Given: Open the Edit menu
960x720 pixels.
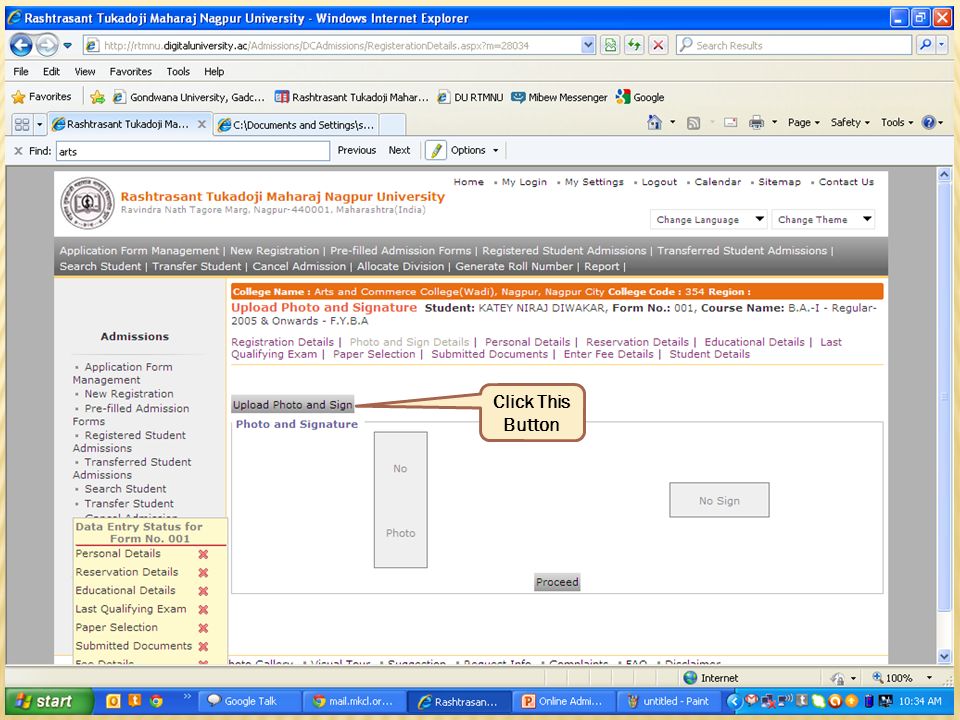Looking at the screenshot, I should [51, 72].
